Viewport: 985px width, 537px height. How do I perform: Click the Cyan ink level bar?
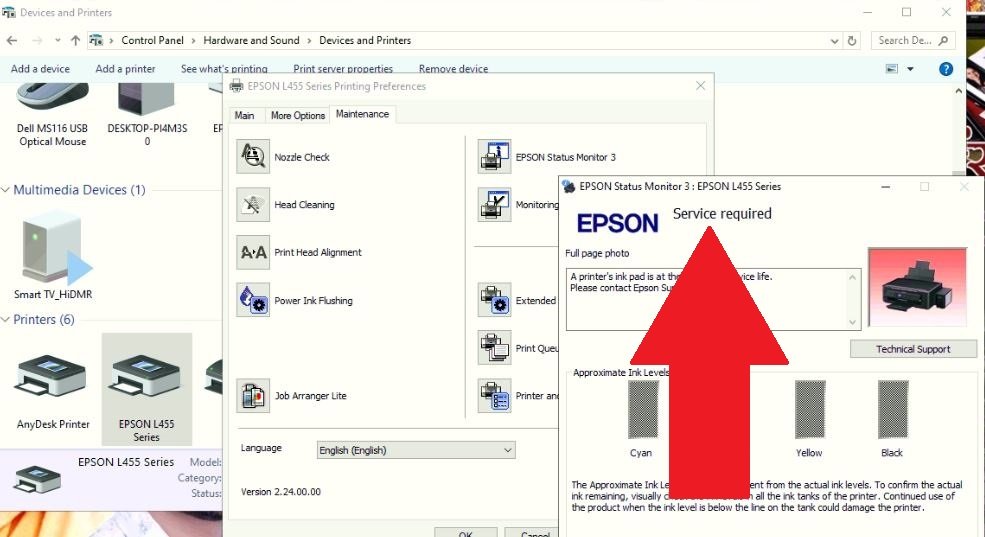pyautogui.click(x=643, y=410)
